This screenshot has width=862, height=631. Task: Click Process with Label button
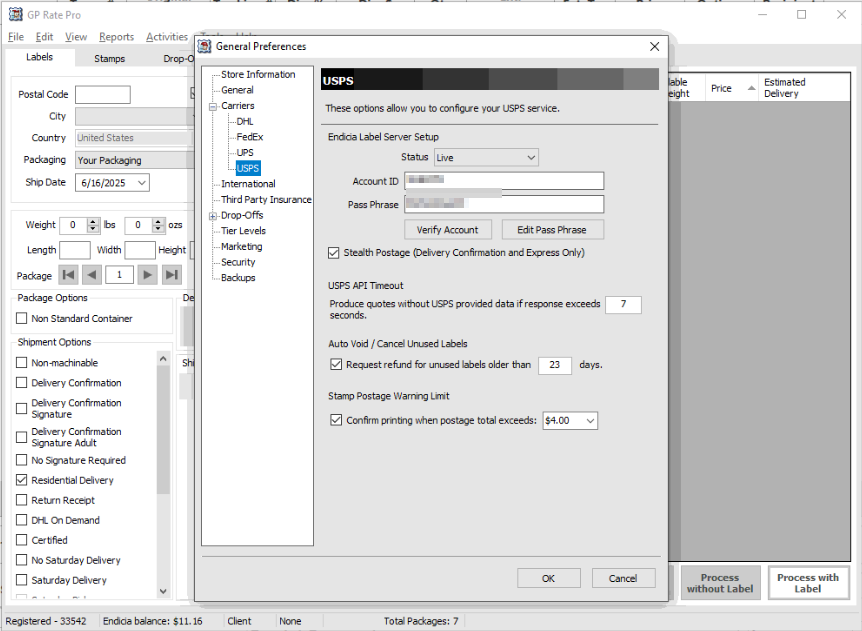coord(808,583)
